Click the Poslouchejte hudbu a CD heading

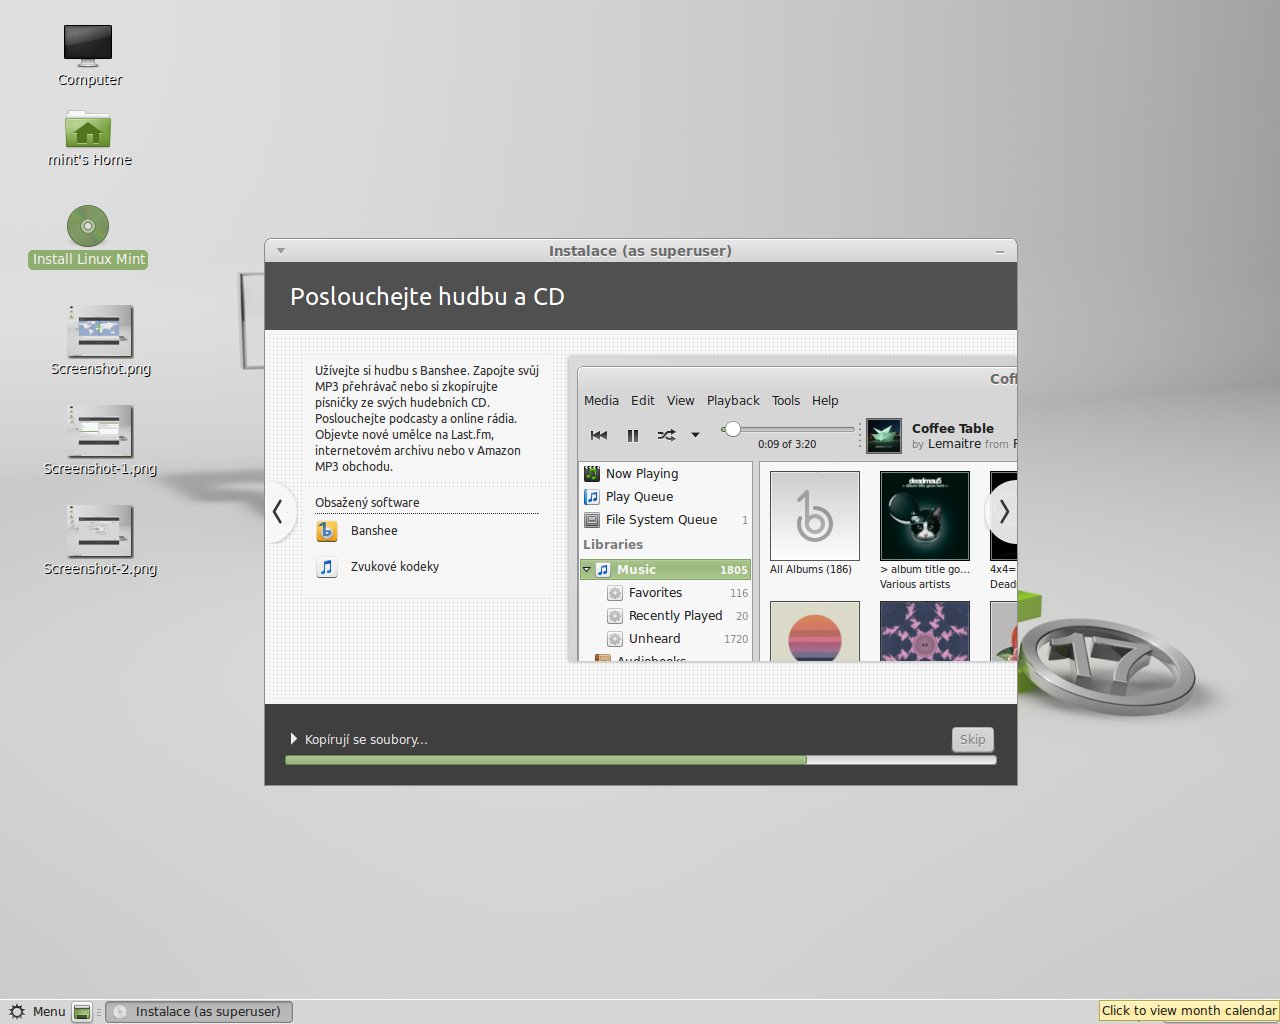(427, 297)
